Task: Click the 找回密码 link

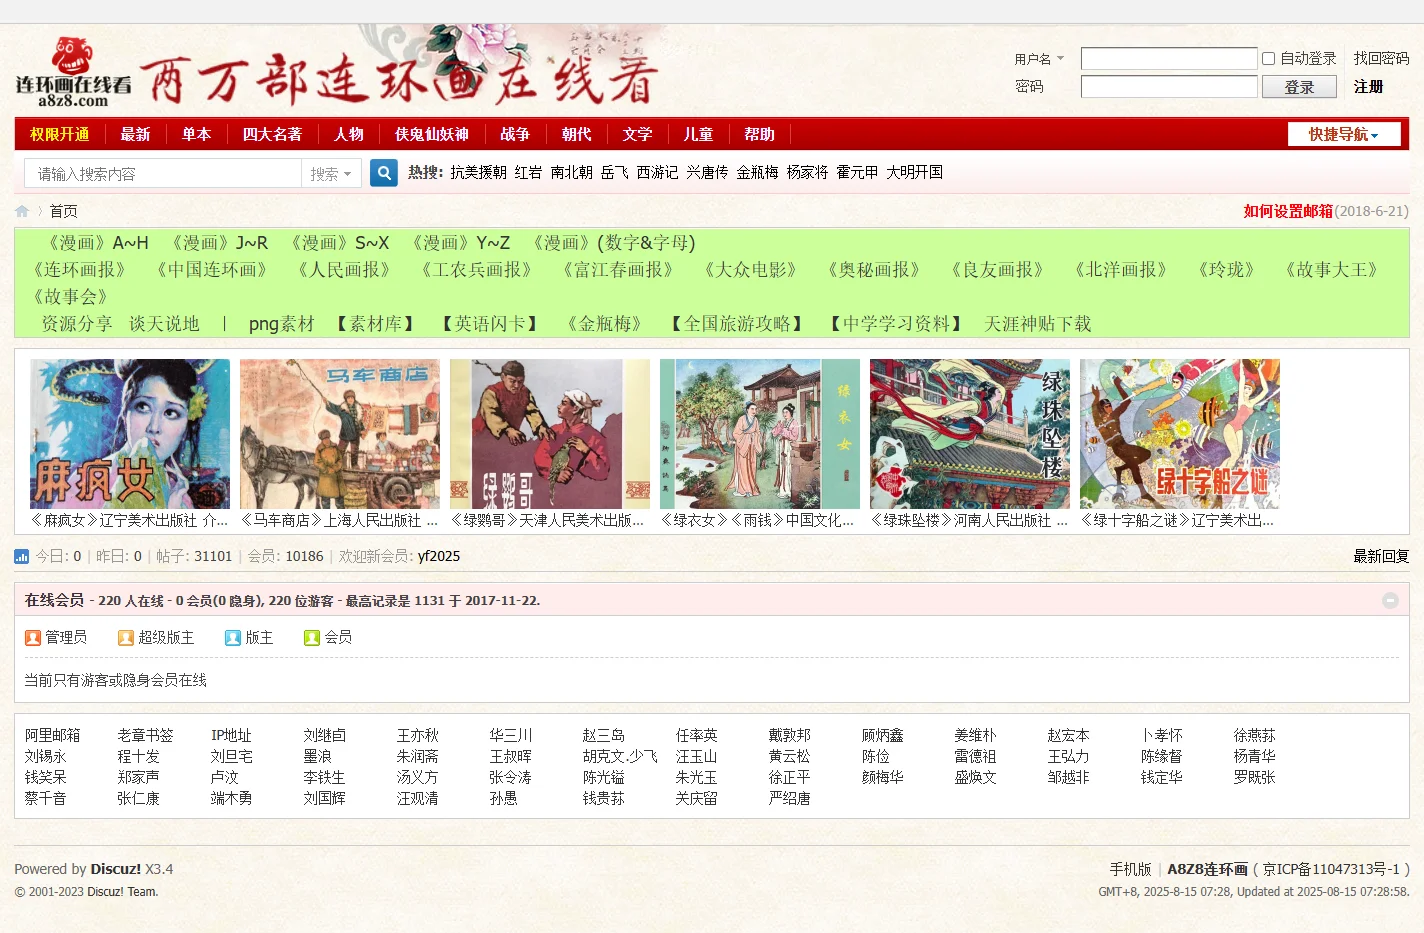Action: pos(1381,59)
